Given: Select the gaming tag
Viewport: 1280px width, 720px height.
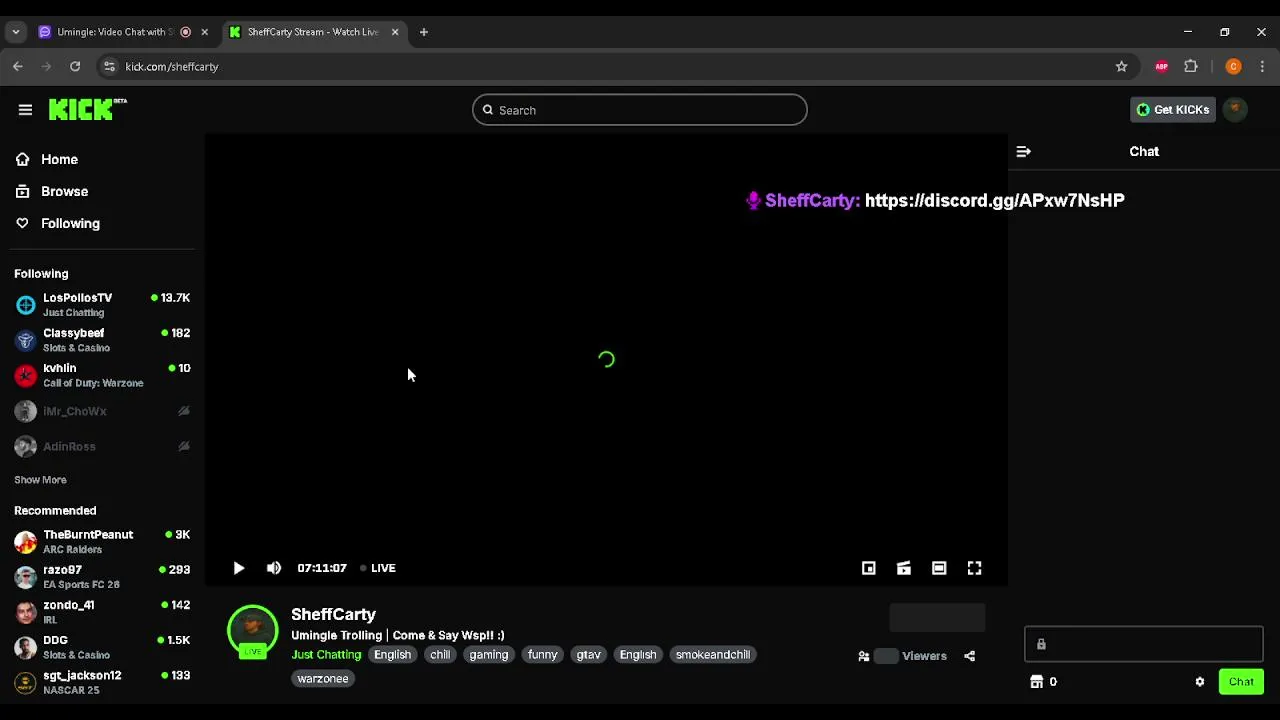Looking at the screenshot, I should point(489,655).
